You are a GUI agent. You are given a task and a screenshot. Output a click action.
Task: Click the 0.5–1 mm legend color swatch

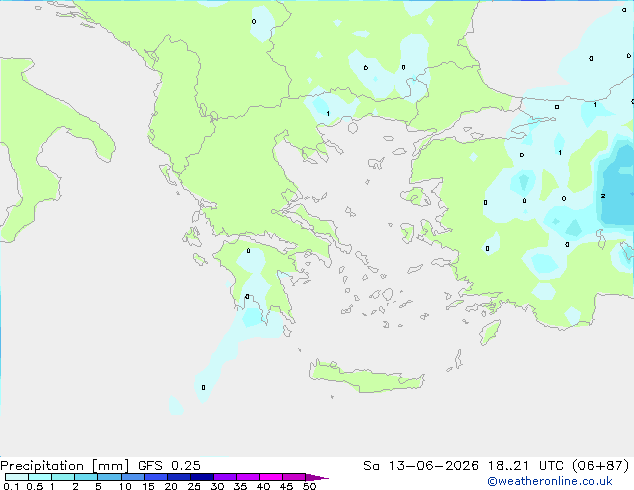[x=40, y=477]
